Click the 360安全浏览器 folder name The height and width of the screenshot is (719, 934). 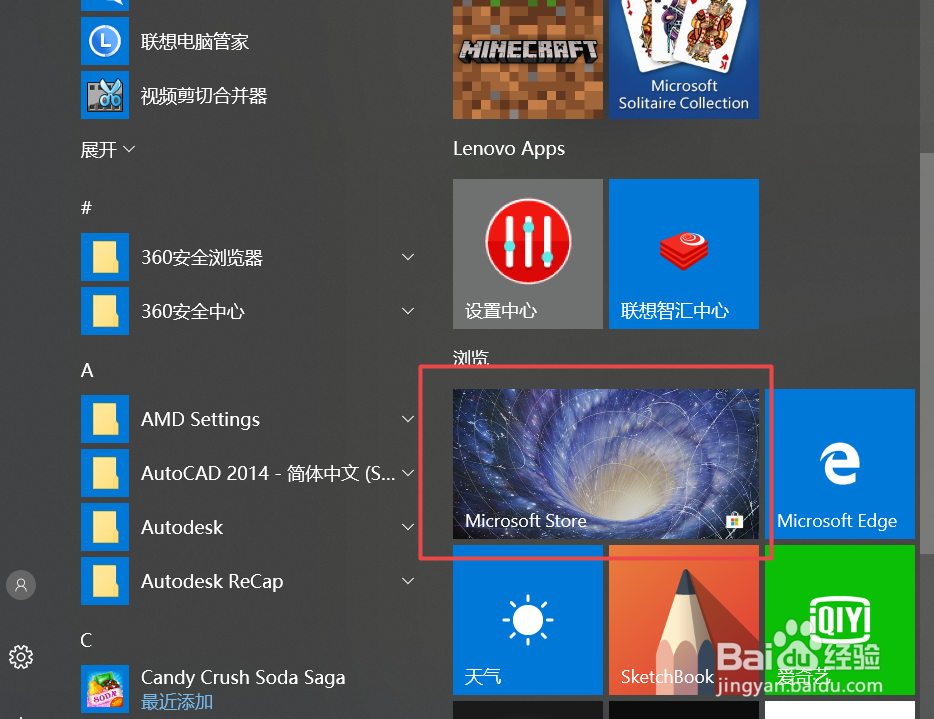point(202,257)
